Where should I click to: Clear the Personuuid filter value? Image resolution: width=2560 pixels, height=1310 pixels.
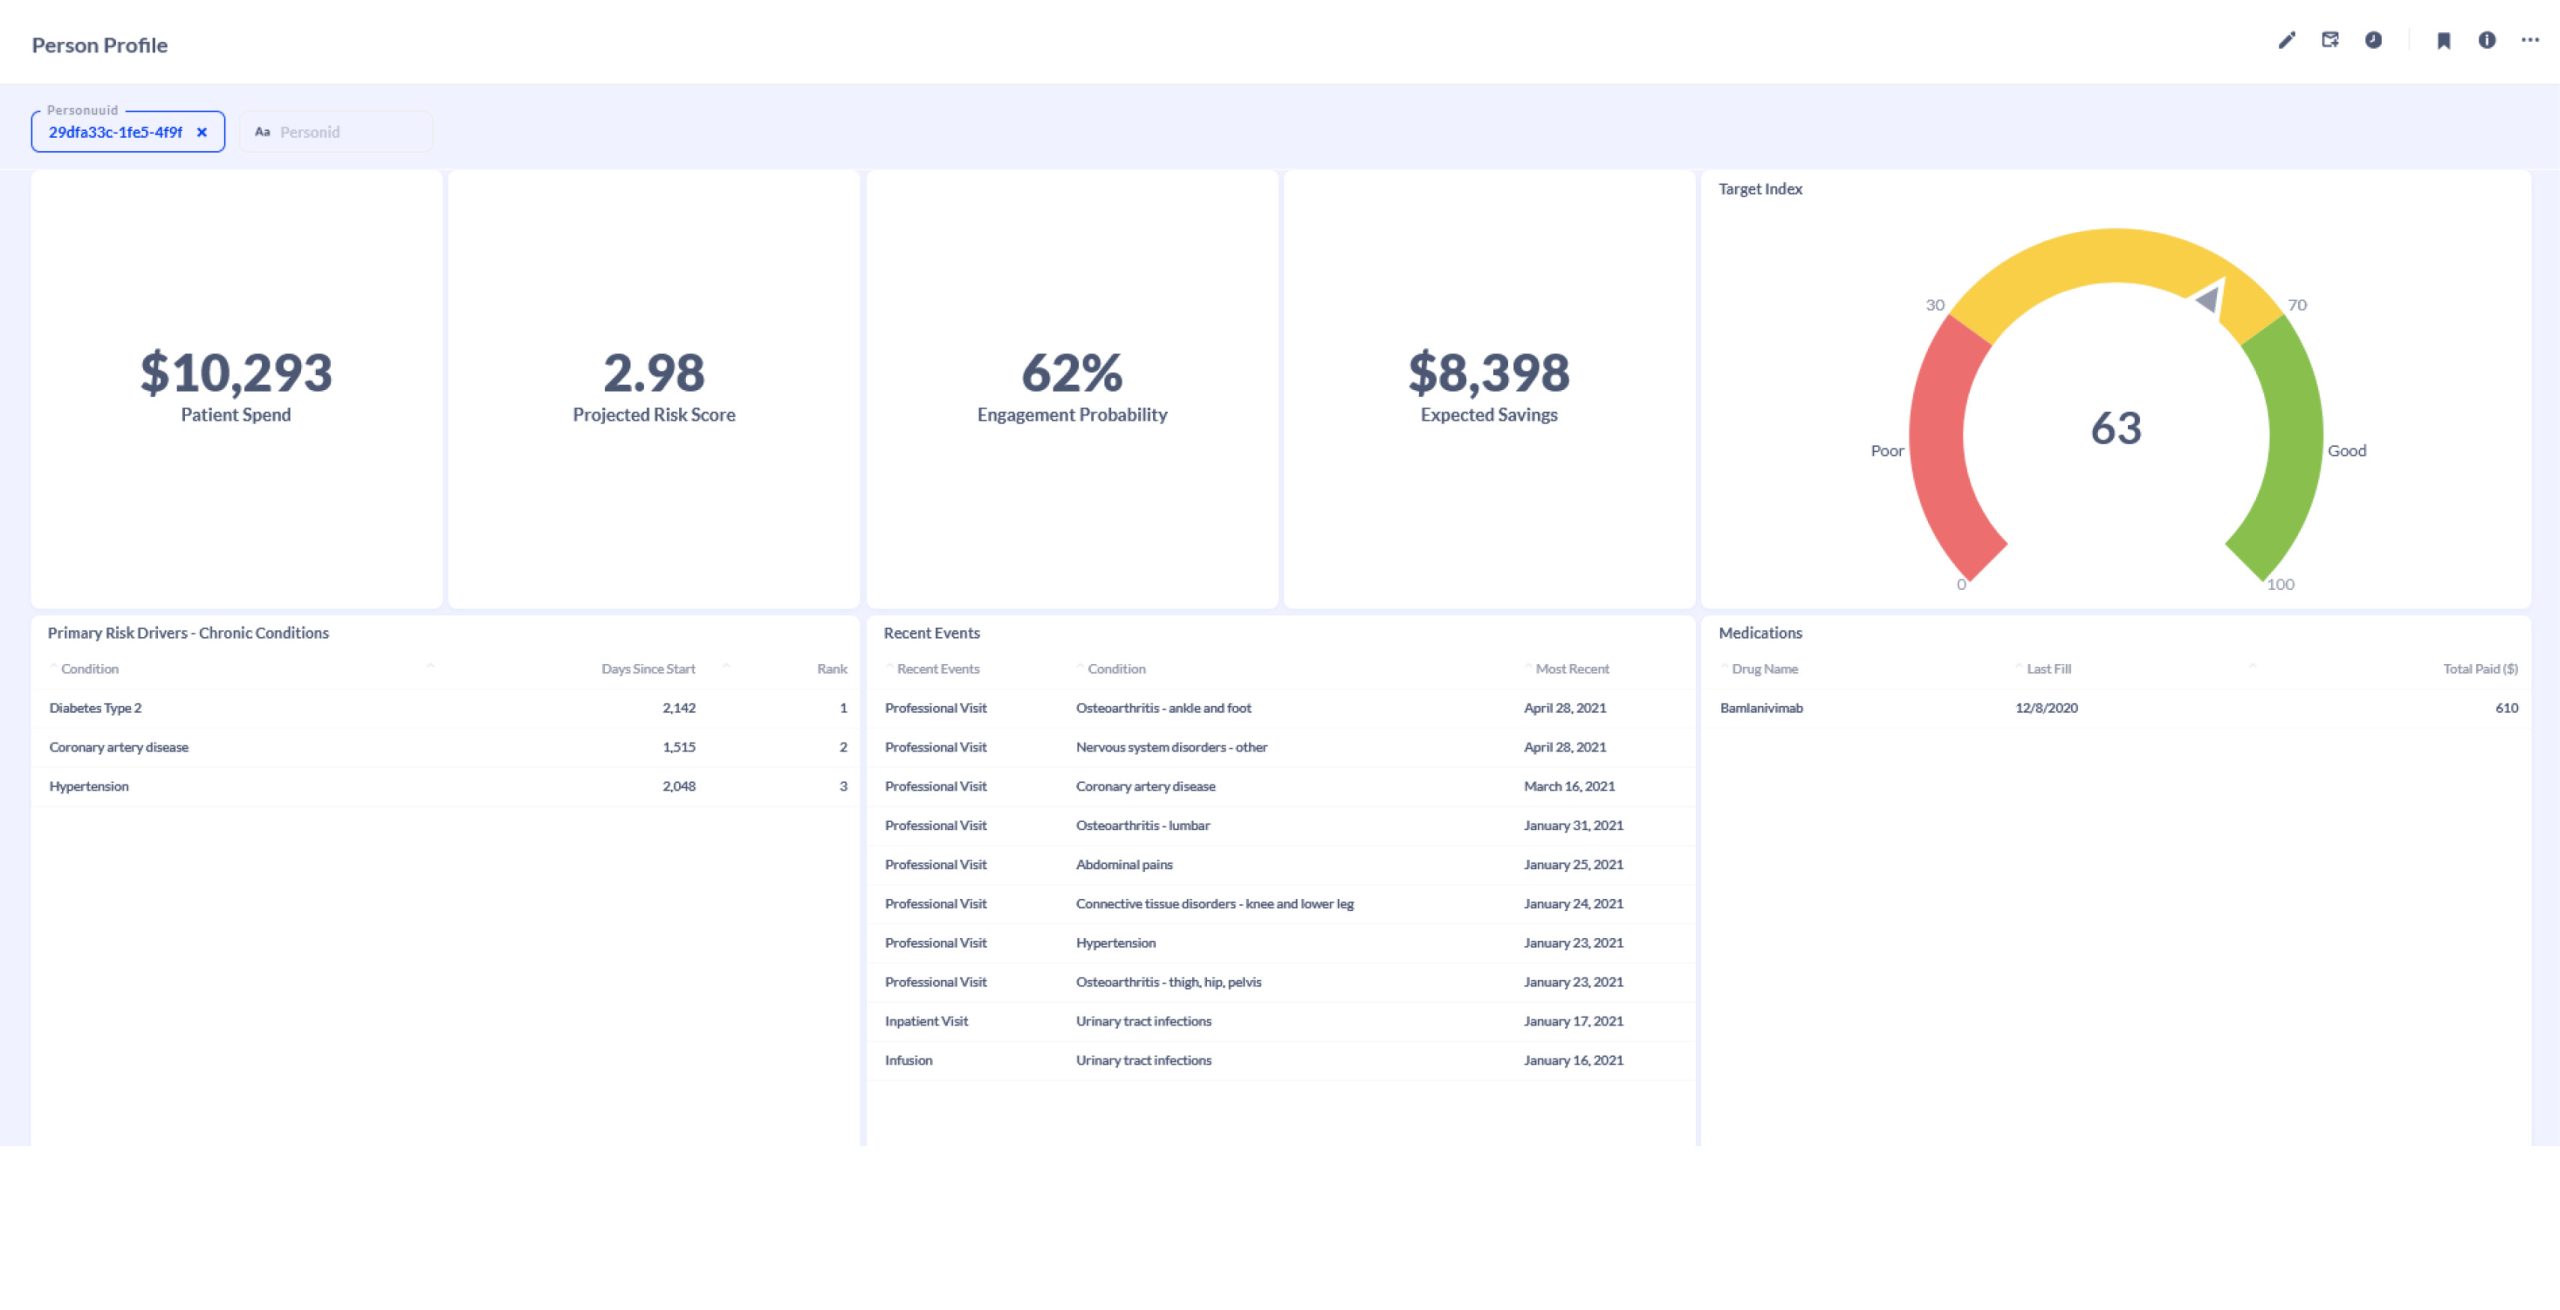pyautogui.click(x=202, y=132)
